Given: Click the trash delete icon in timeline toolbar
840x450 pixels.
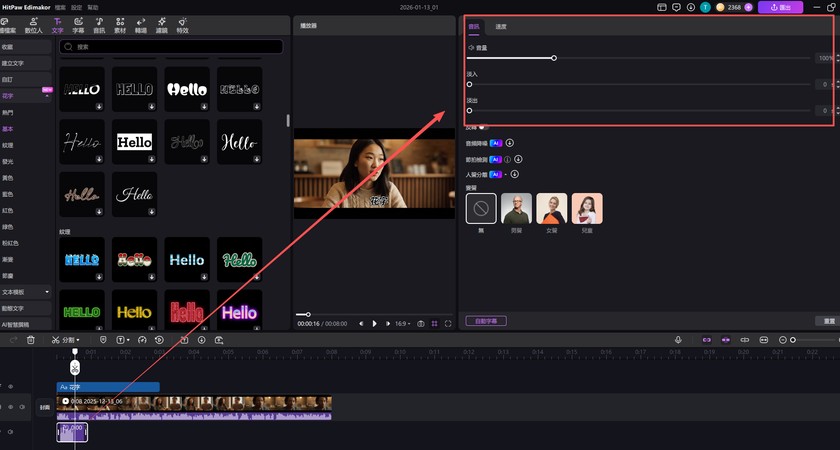Looking at the screenshot, I should click(30, 340).
